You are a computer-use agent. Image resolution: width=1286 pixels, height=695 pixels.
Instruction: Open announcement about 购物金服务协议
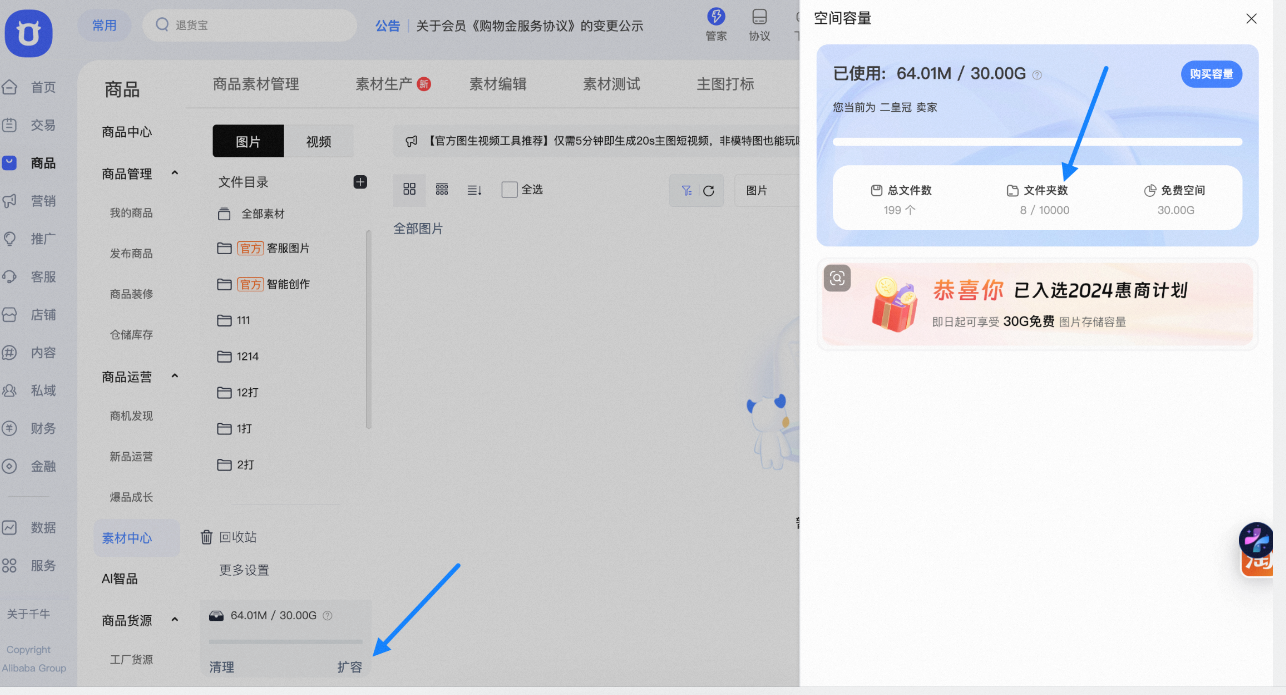click(x=530, y=26)
